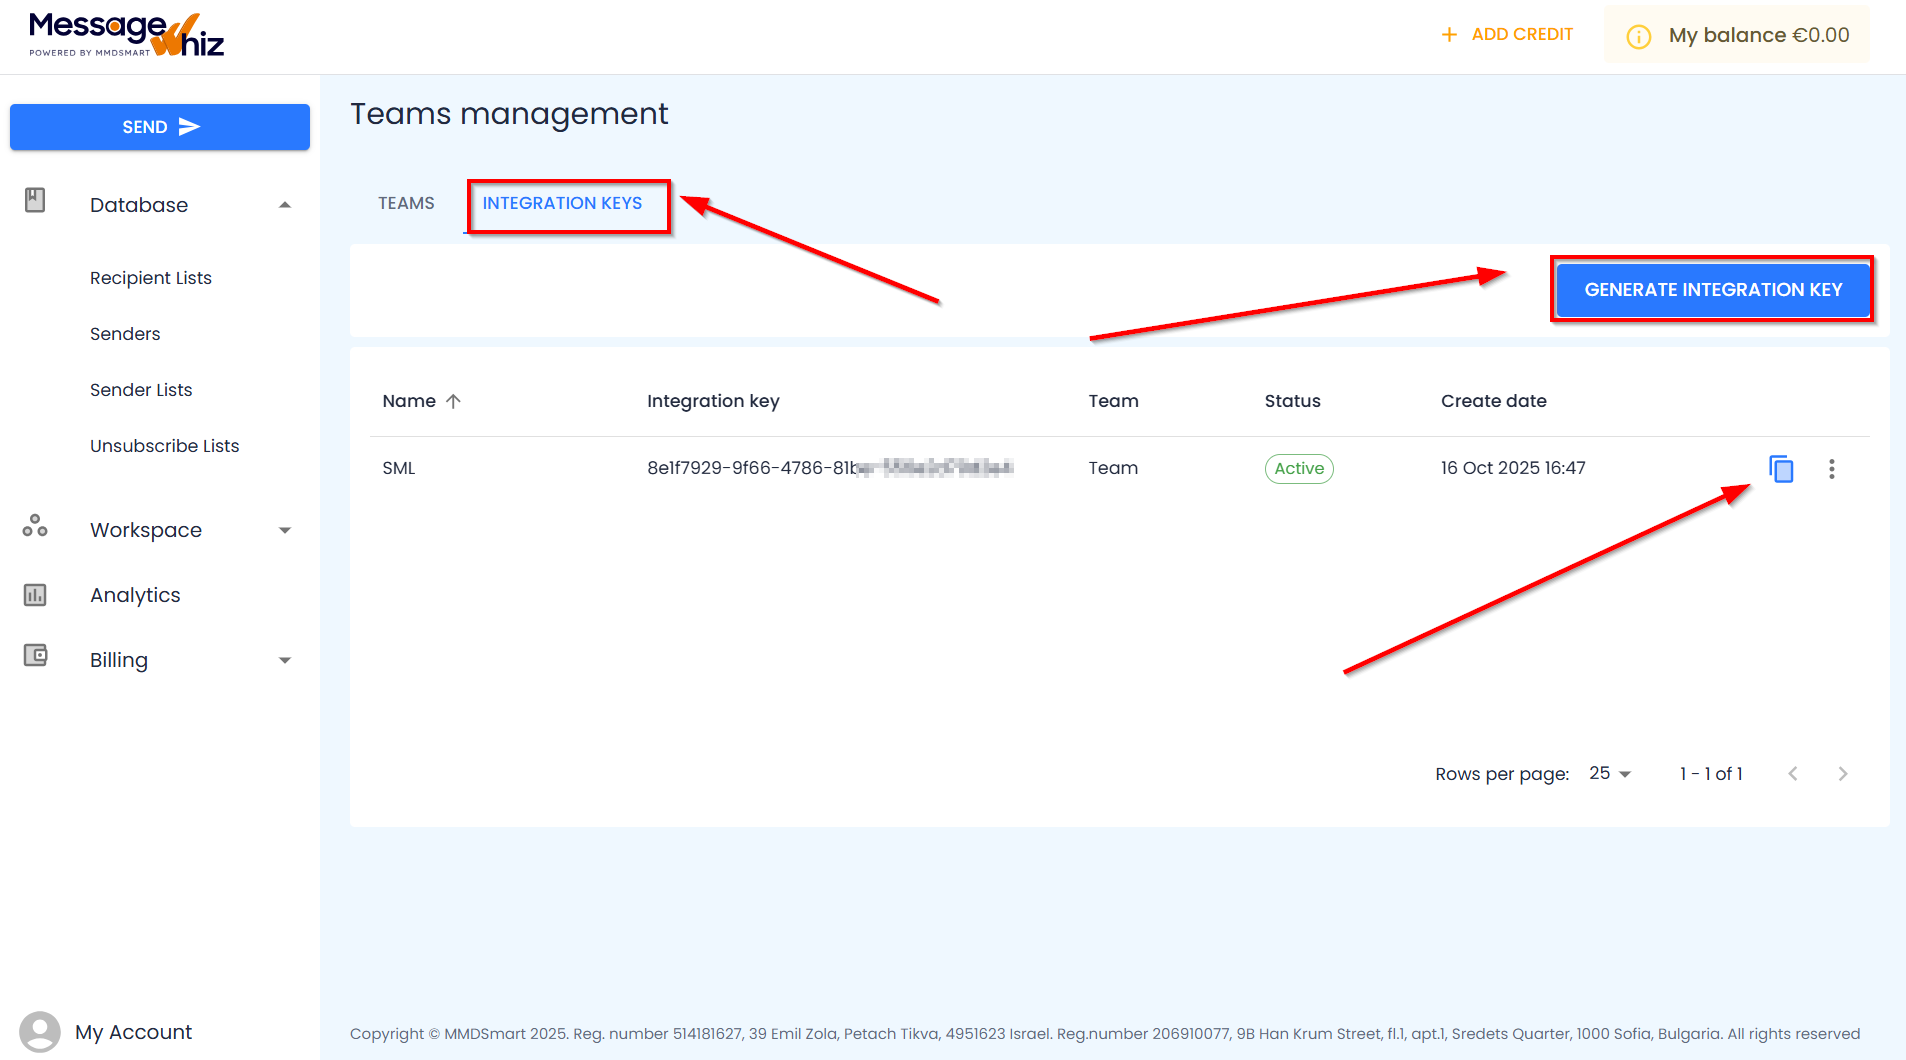1906x1060 pixels.
Task: Click the Name column sort arrow
Action: pyautogui.click(x=453, y=401)
